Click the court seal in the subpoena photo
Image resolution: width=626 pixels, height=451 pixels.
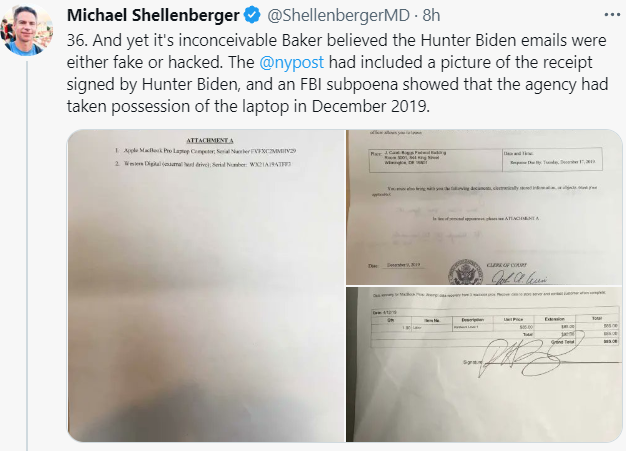click(x=467, y=272)
